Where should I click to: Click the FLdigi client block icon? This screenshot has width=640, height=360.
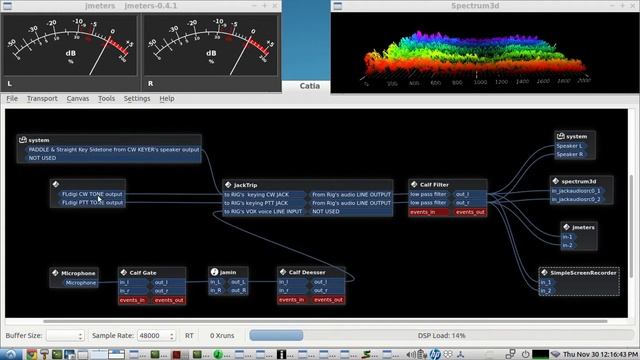point(56,184)
